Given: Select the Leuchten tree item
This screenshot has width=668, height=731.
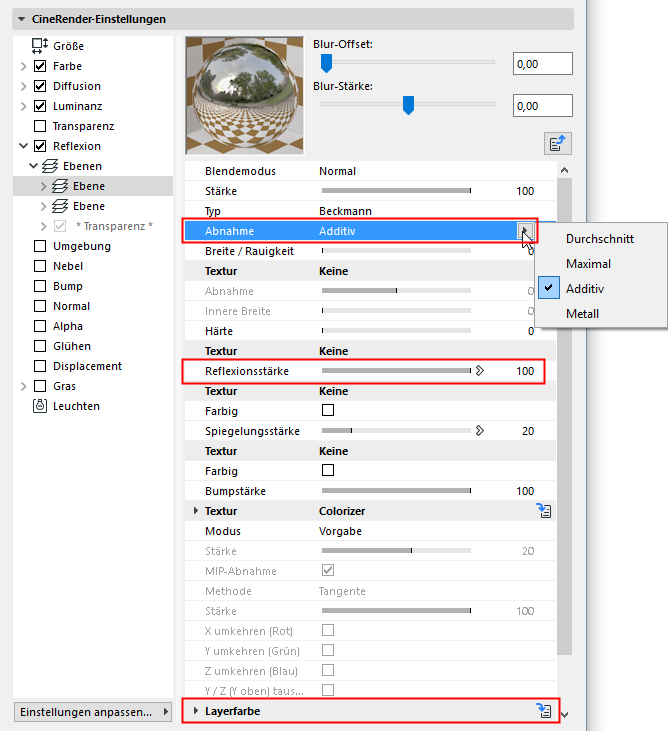Looking at the screenshot, I should pos(76,406).
